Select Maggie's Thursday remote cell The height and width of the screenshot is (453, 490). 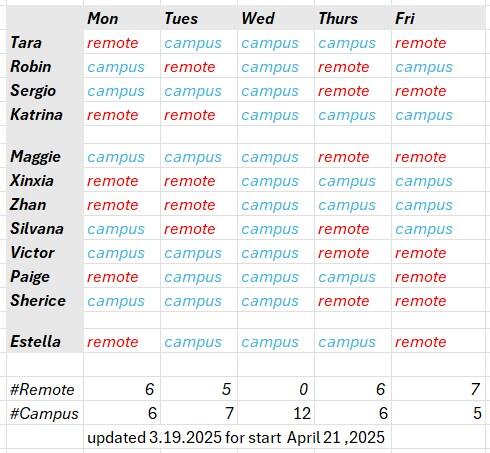tap(353, 156)
